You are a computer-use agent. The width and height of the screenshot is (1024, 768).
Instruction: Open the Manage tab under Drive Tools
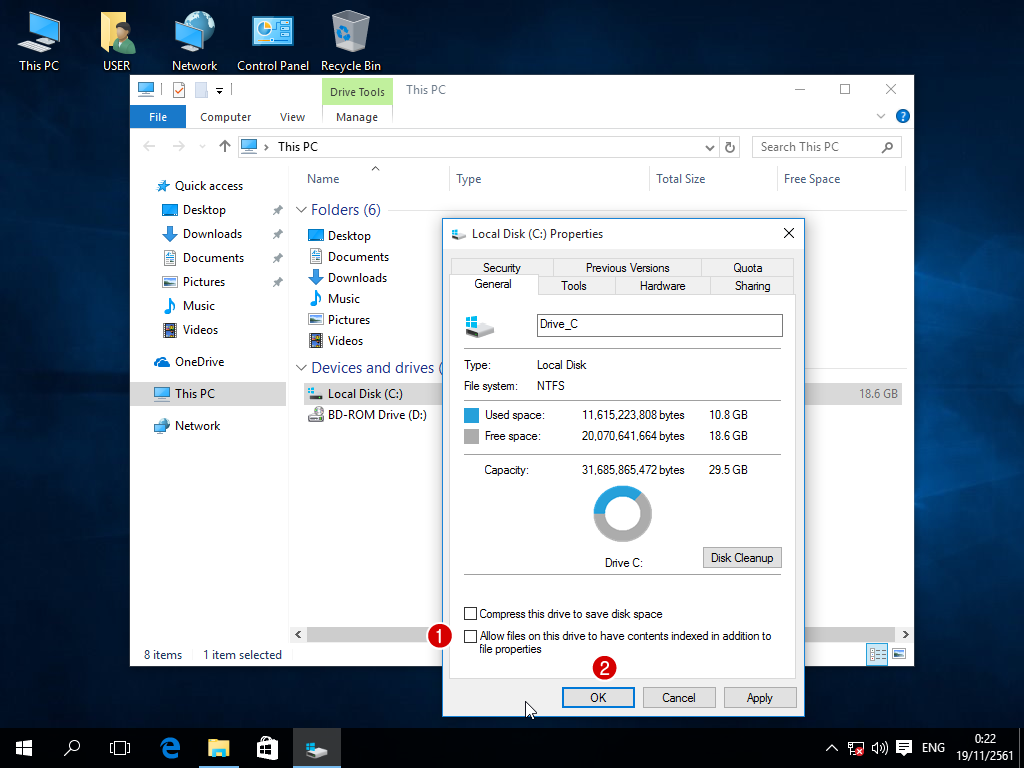pyautogui.click(x=357, y=117)
